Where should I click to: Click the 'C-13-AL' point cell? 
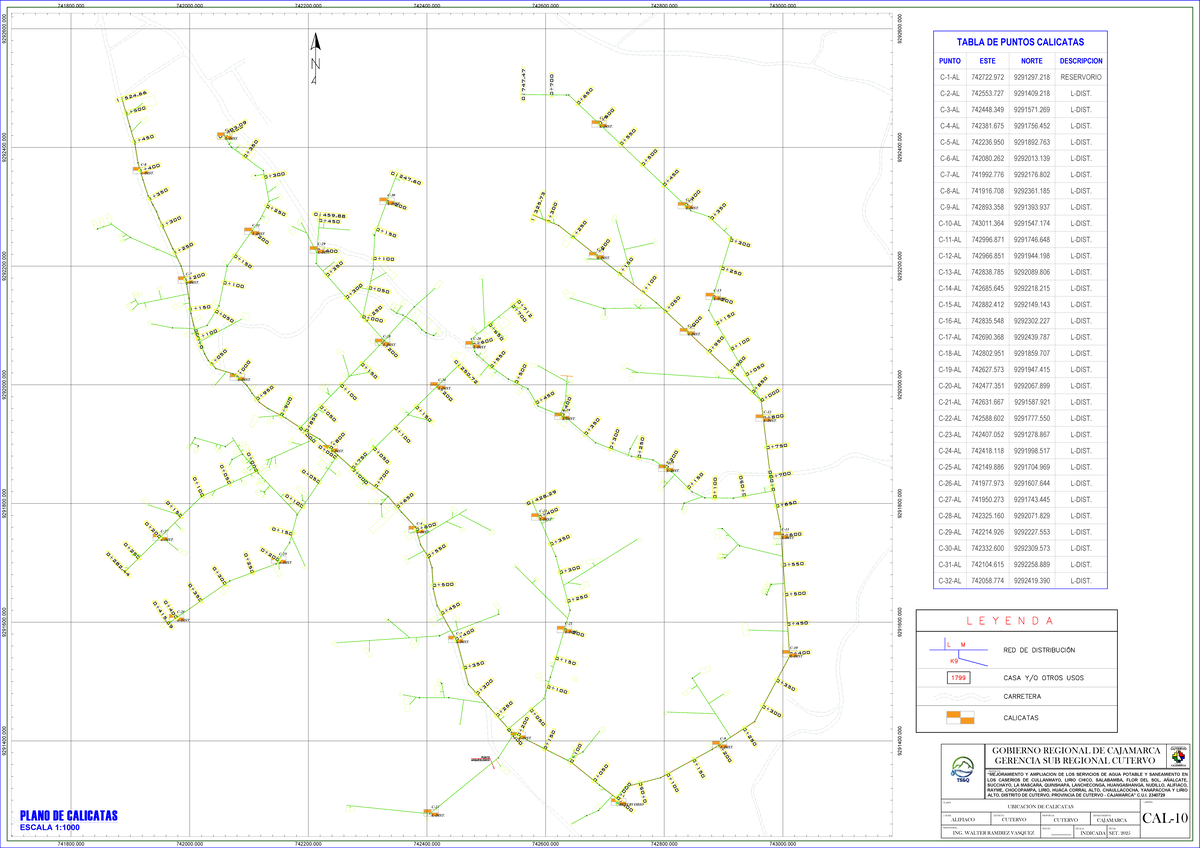pos(949,271)
